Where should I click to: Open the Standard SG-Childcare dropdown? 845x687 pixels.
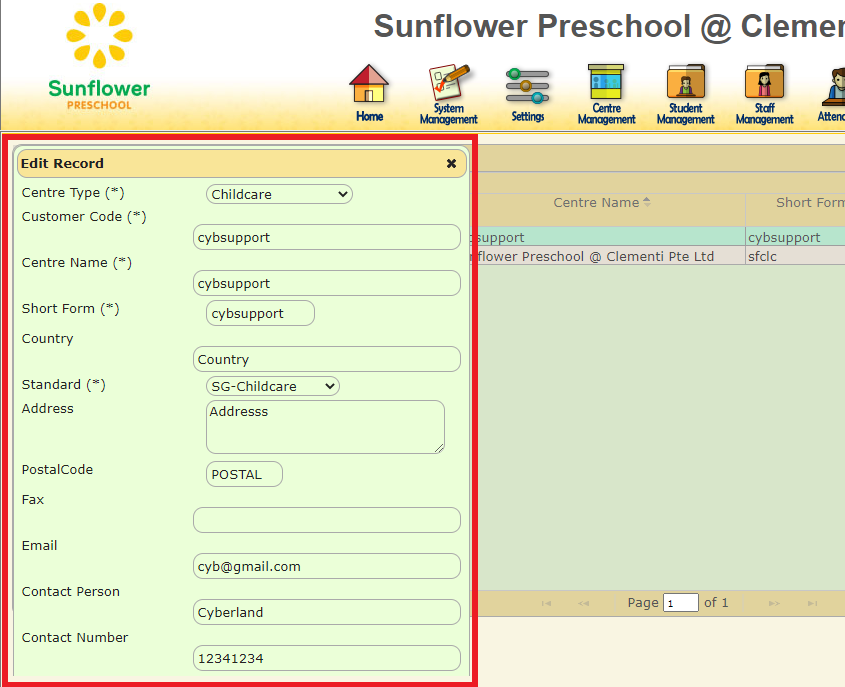pos(273,386)
